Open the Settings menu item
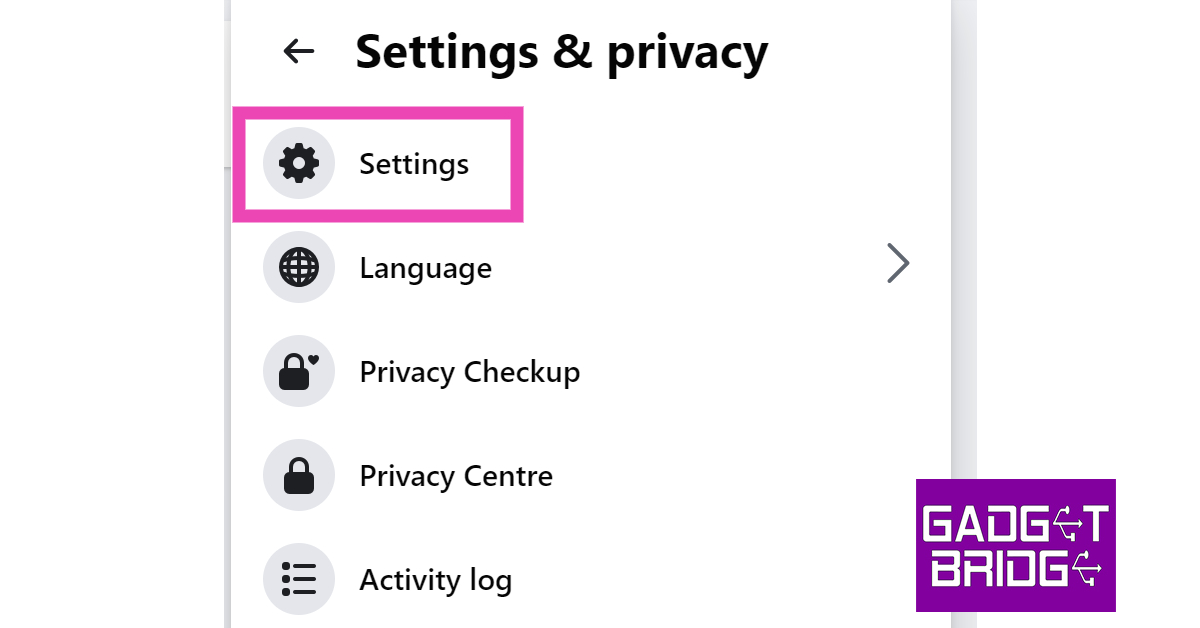Viewport: 1200px width, 628px height. click(414, 163)
